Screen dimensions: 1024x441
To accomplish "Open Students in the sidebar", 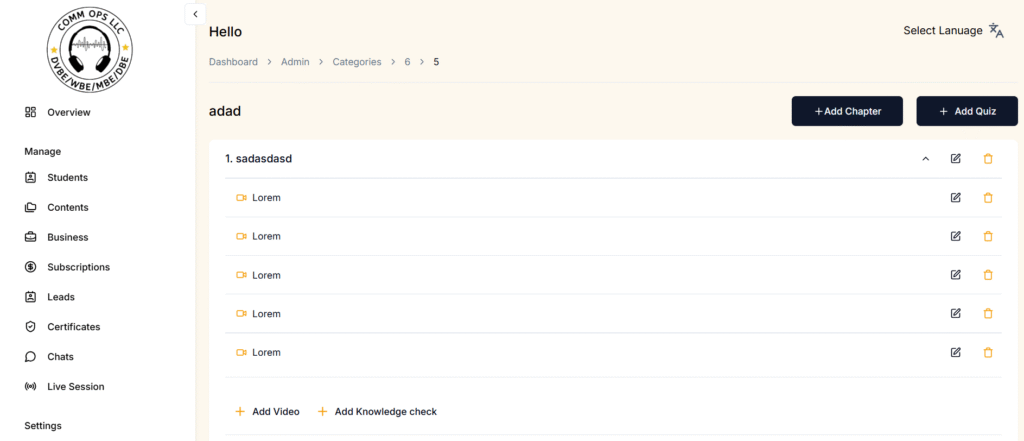I will tap(67, 178).
